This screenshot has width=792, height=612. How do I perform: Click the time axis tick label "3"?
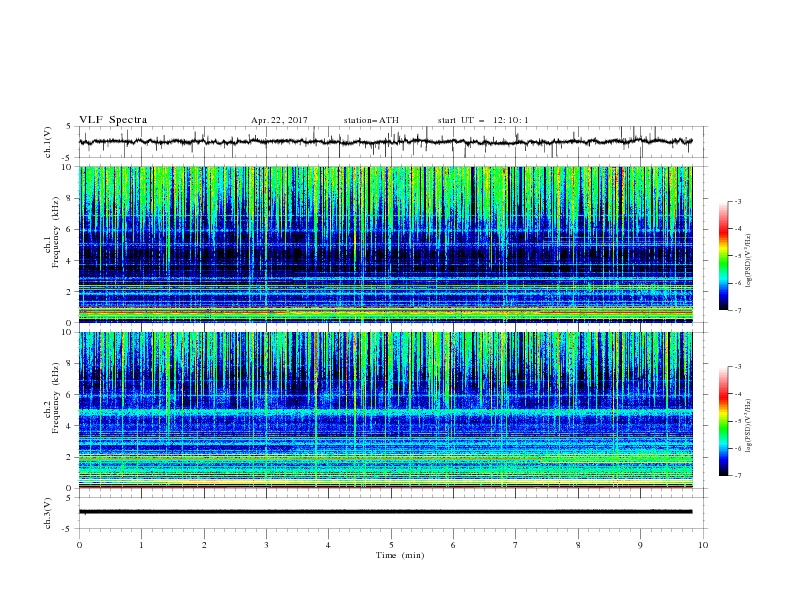pyautogui.click(x=266, y=545)
